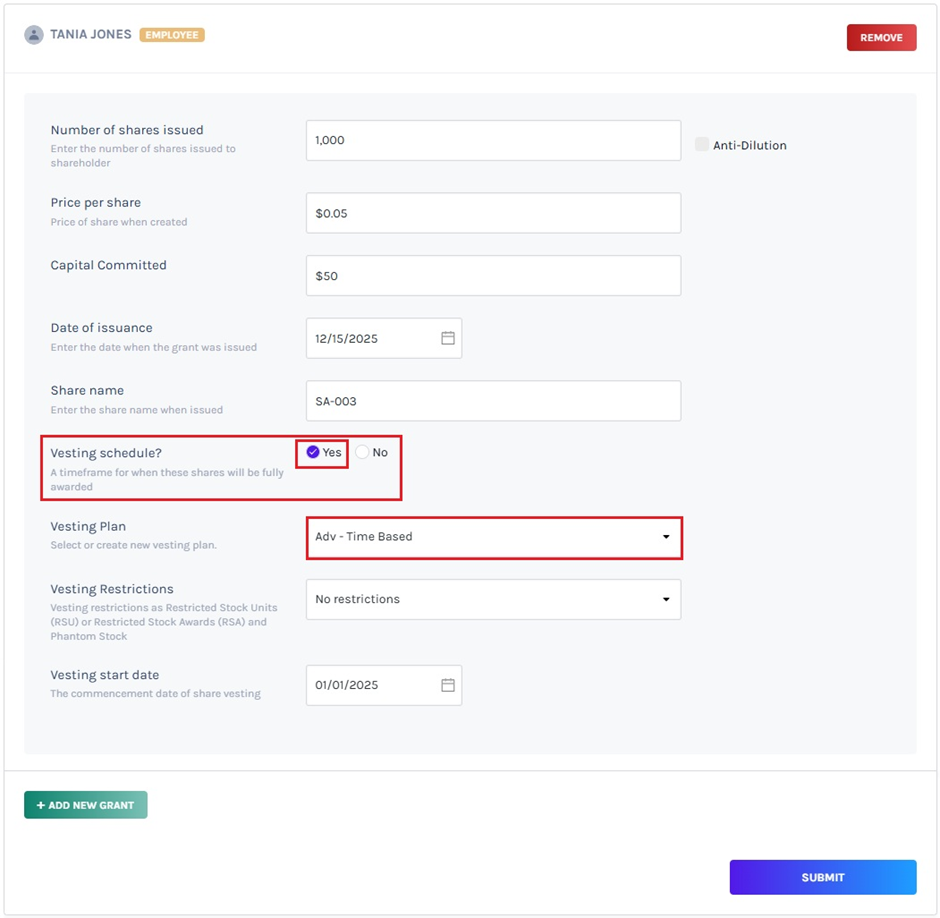940x918 pixels.
Task: Enable the Anti-Dilution checkbox
Action: point(702,145)
